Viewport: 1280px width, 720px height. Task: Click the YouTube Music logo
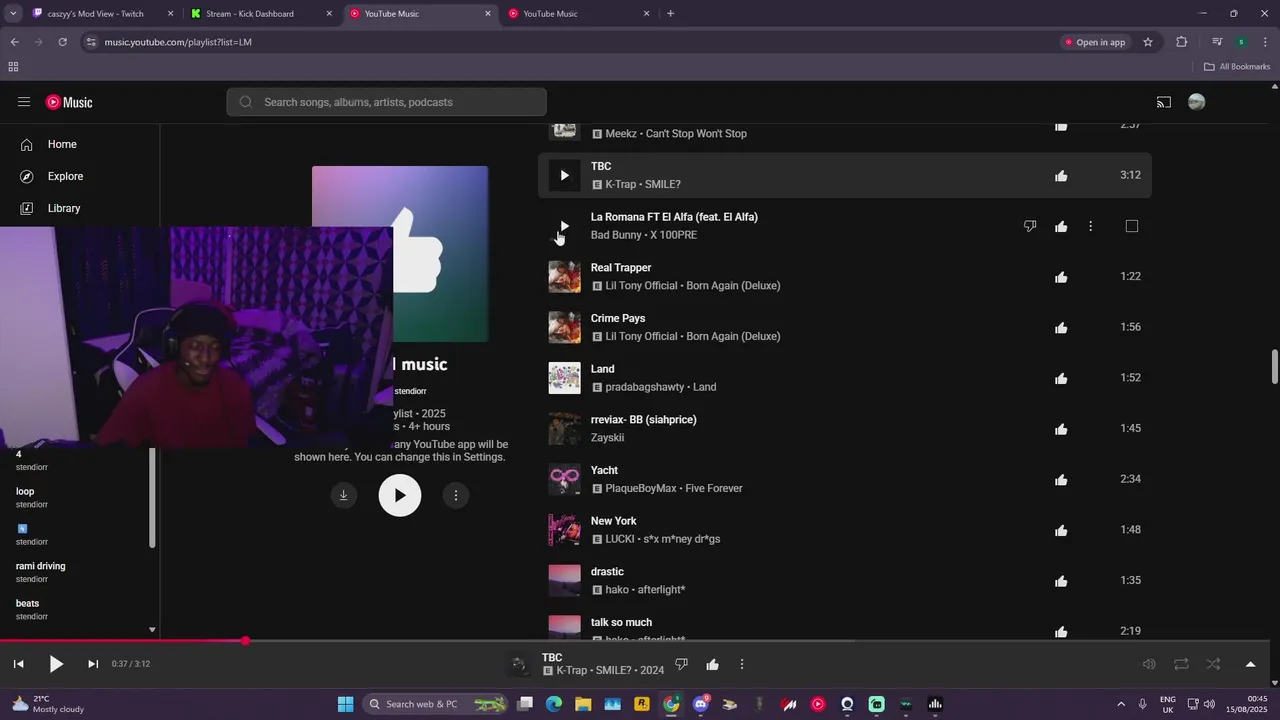click(69, 102)
